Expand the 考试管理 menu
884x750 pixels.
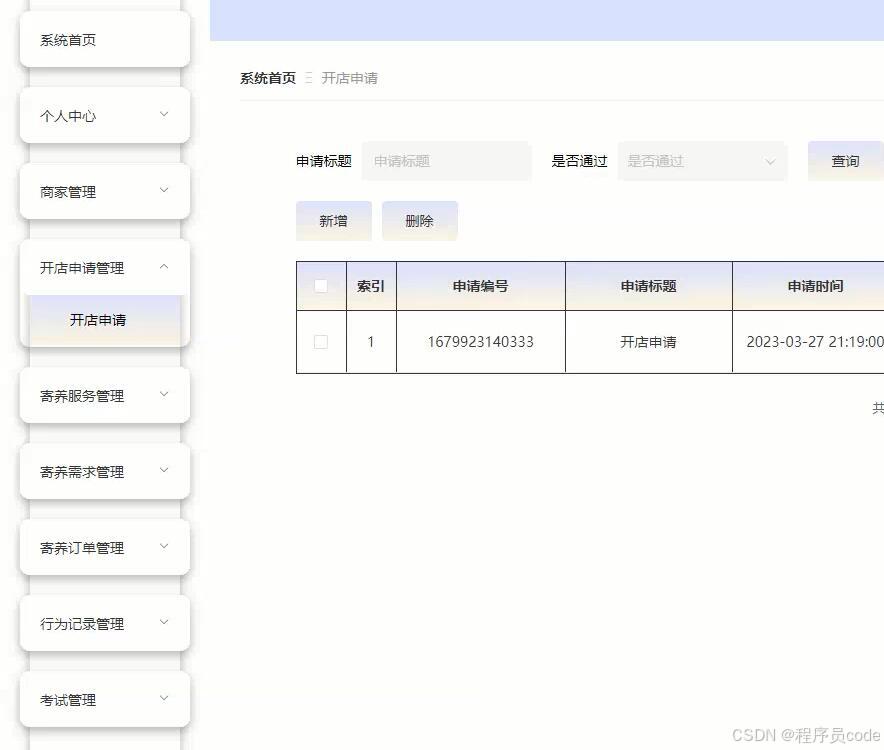(104, 699)
